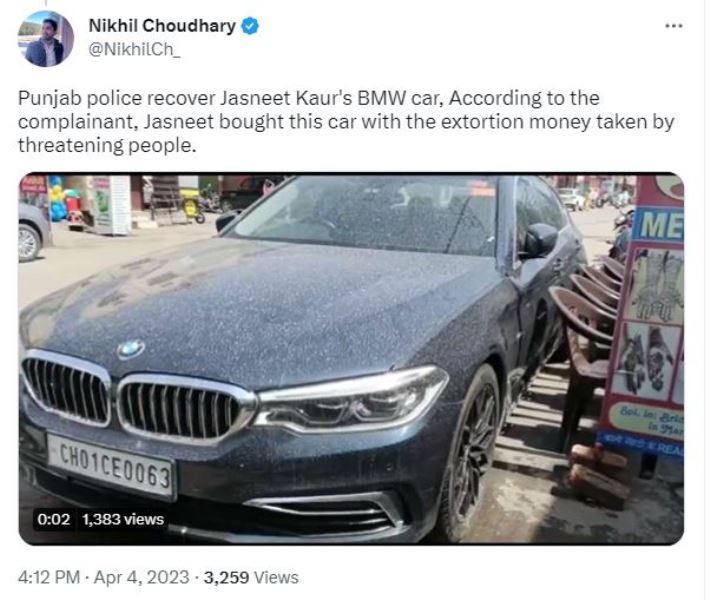Click the 0:02 video duration label
Screen dimensions: 710x600
click(54, 519)
